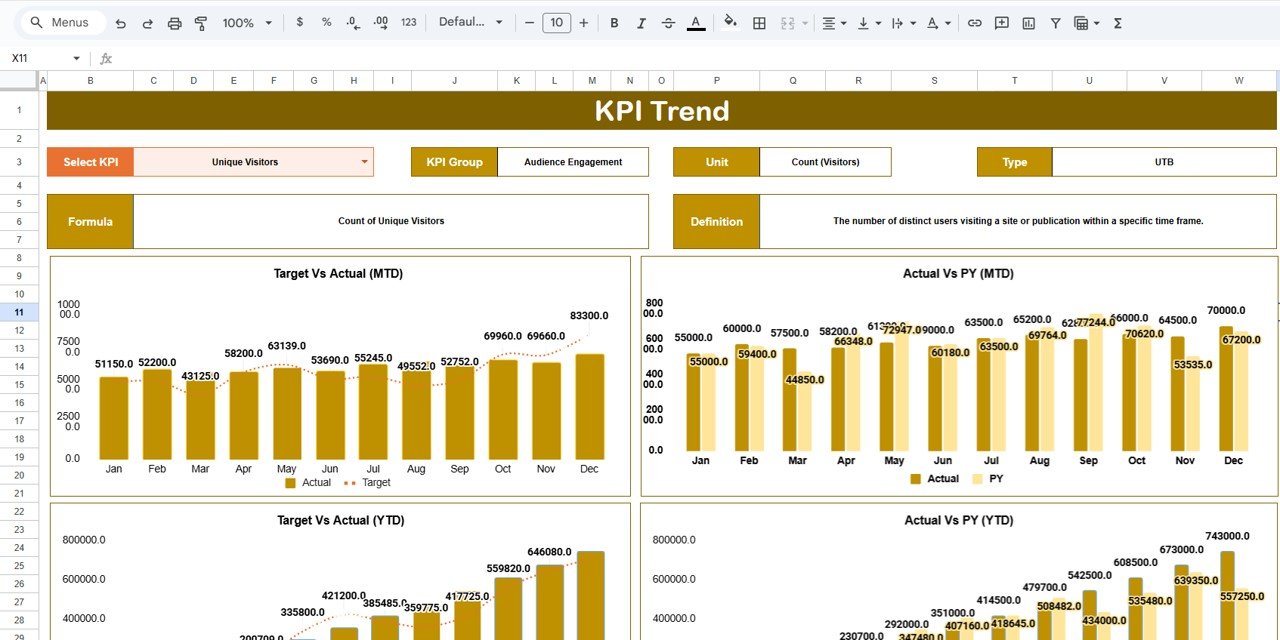Open the Menus button
The height and width of the screenshot is (640, 1280).
[62, 21]
